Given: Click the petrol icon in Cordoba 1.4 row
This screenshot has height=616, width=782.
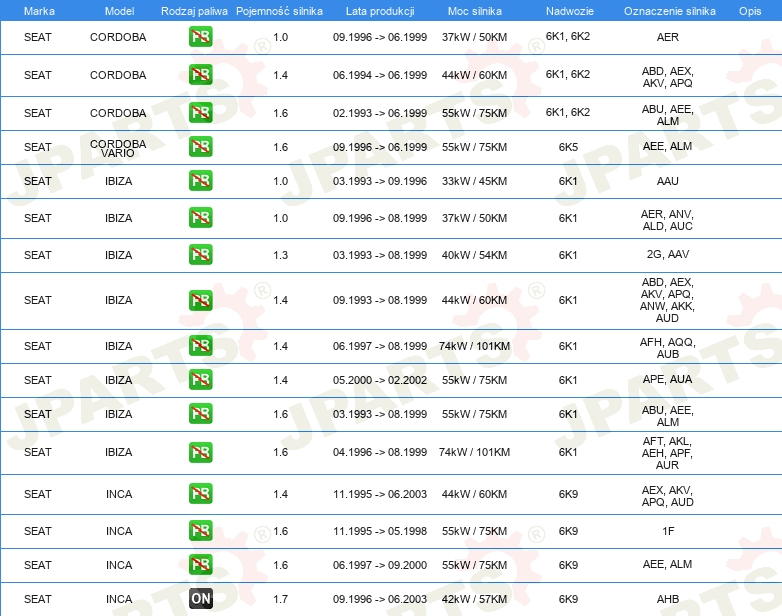Looking at the screenshot, I should click(x=200, y=75).
